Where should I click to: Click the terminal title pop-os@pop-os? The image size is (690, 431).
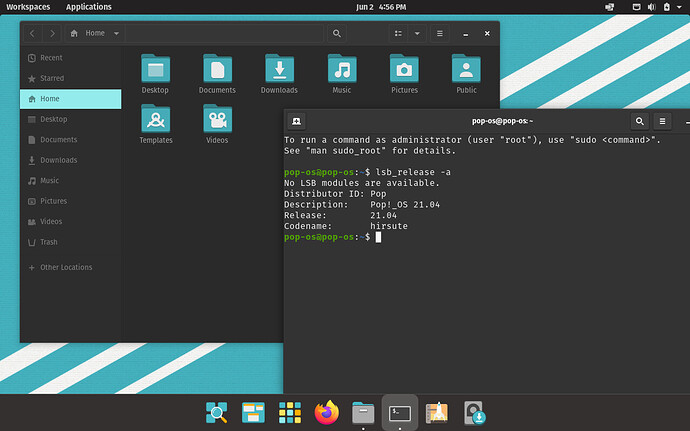(503, 121)
